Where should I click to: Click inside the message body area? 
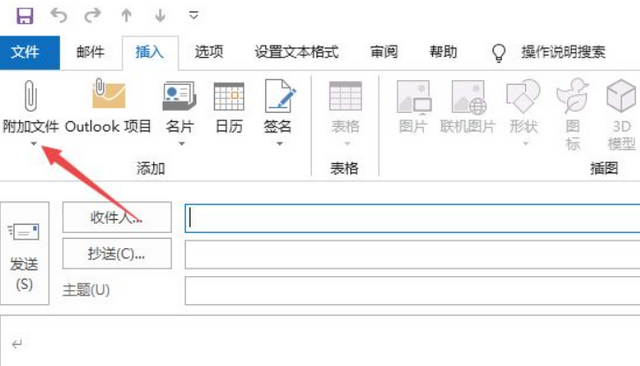(x=320, y=341)
